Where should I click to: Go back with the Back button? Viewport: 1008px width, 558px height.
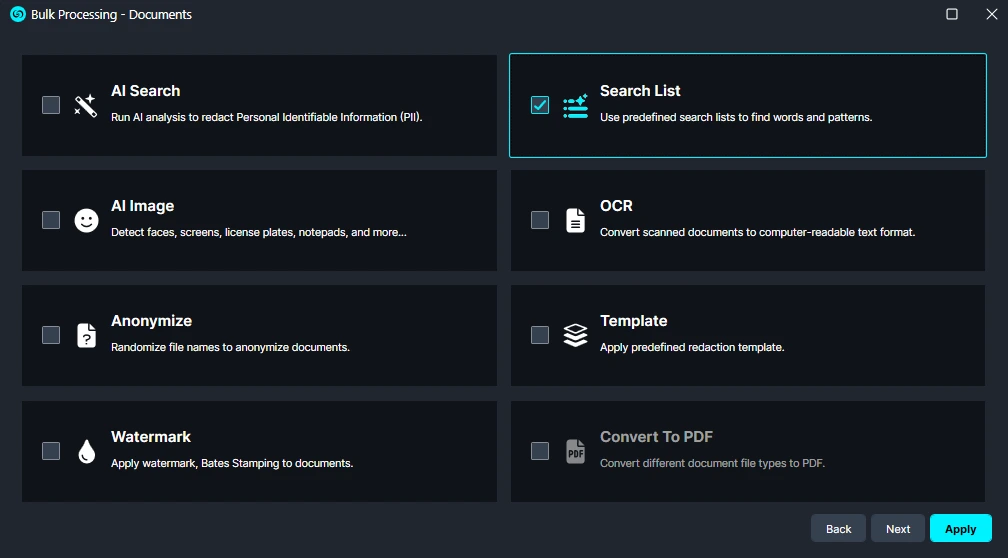coord(838,528)
